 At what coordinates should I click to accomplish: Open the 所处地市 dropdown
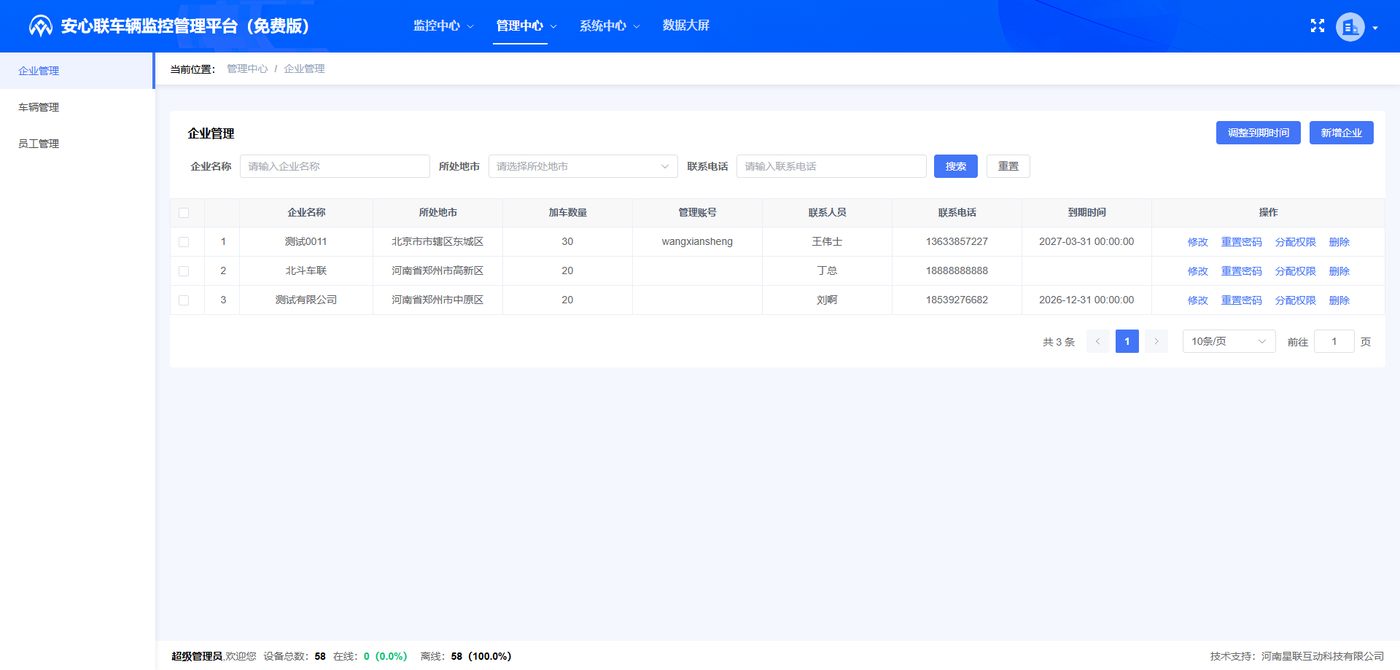[583, 166]
